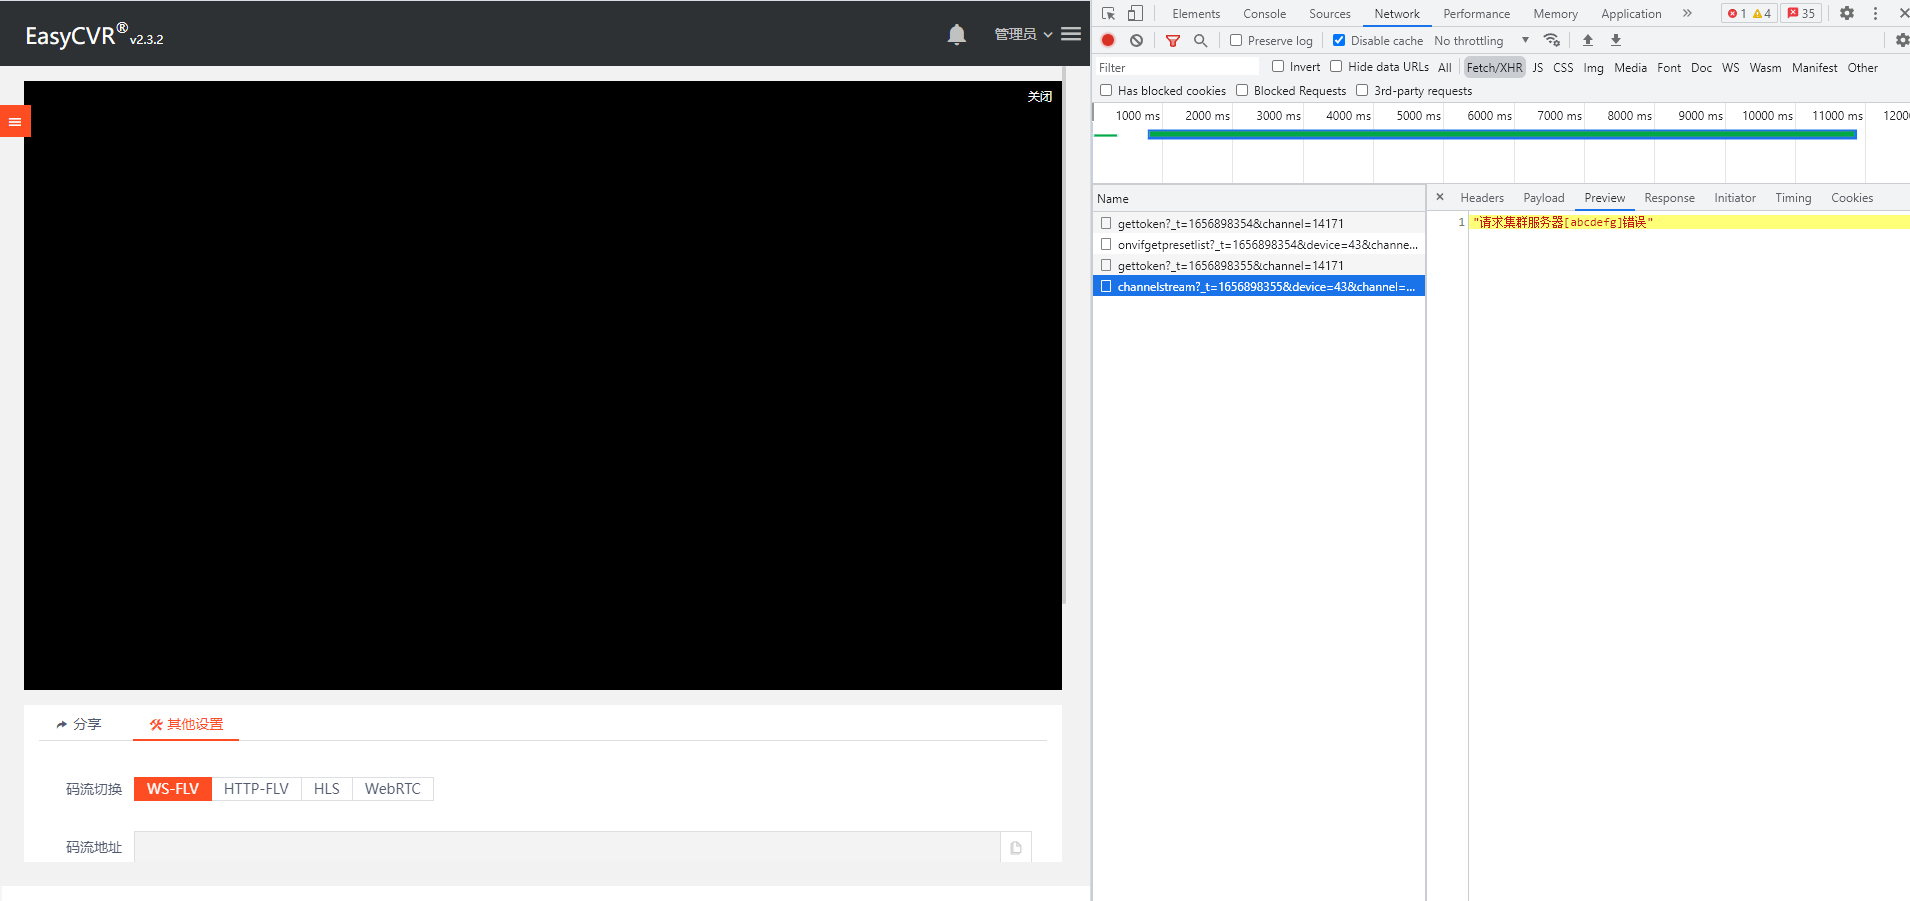Open DevTools three-dot customize menu
Screen dimensions: 1910x901
click(x=1875, y=13)
